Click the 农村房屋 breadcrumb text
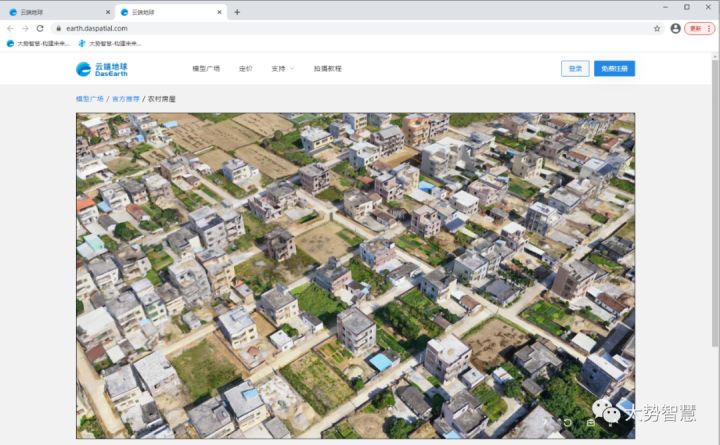Screen dimensions: 720x445 click(161, 99)
